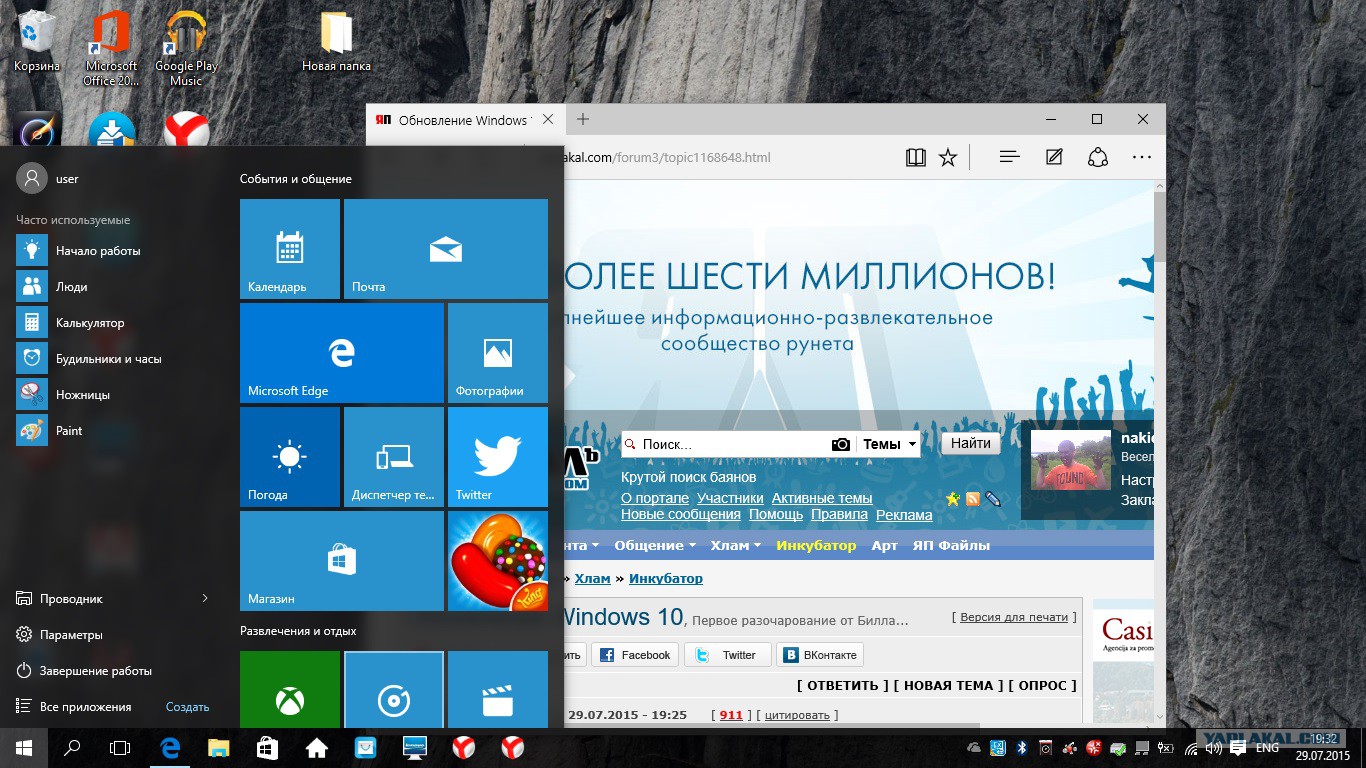Switch the ENG input language indicator
The height and width of the screenshot is (768, 1366).
1267,747
